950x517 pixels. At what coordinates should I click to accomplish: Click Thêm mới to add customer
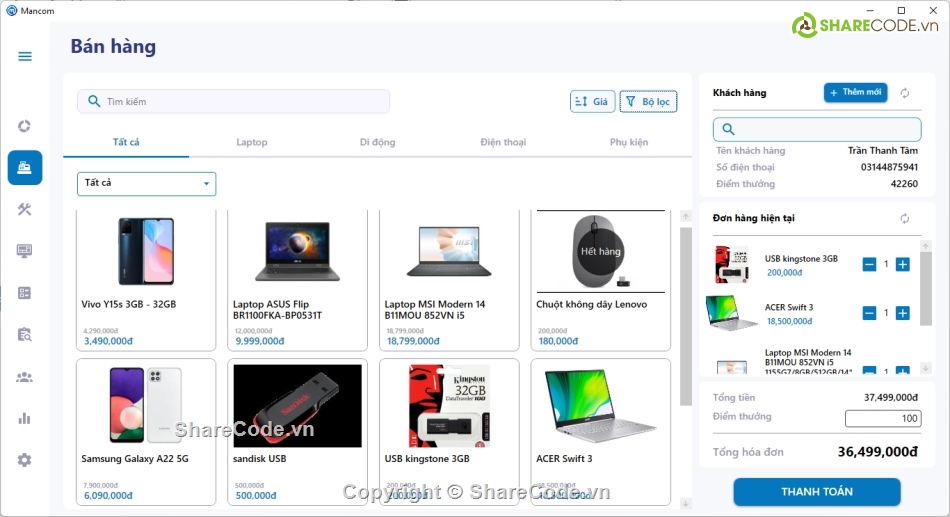click(855, 93)
